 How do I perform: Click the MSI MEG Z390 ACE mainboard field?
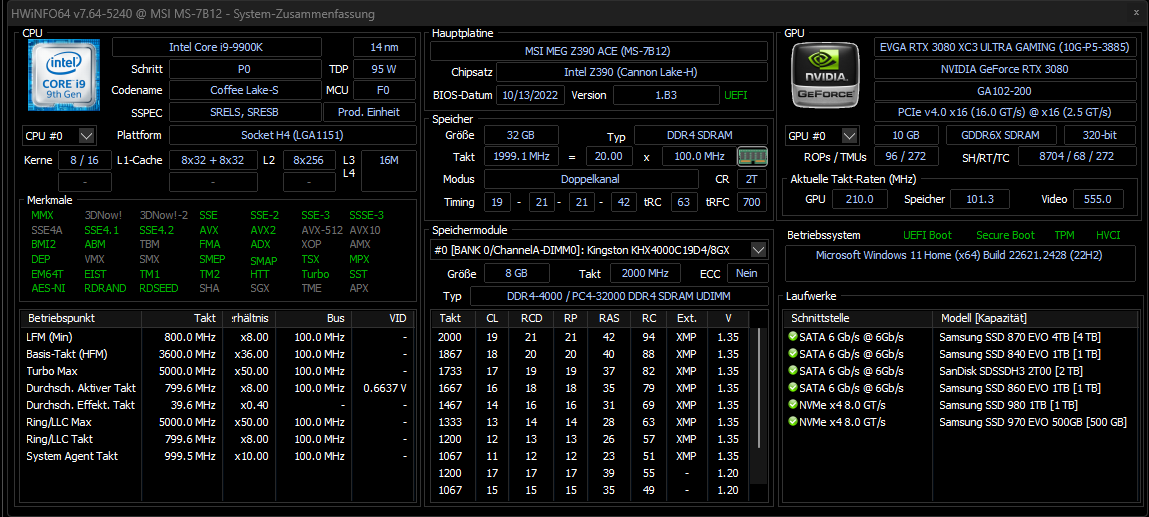[599, 51]
